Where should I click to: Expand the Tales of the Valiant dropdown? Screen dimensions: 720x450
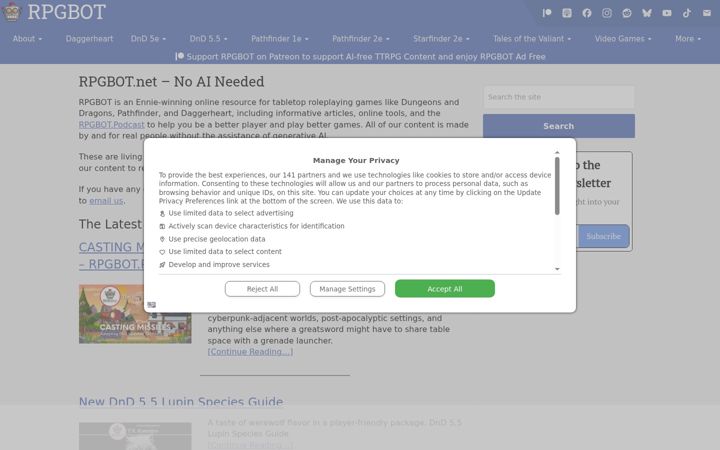pos(532,39)
